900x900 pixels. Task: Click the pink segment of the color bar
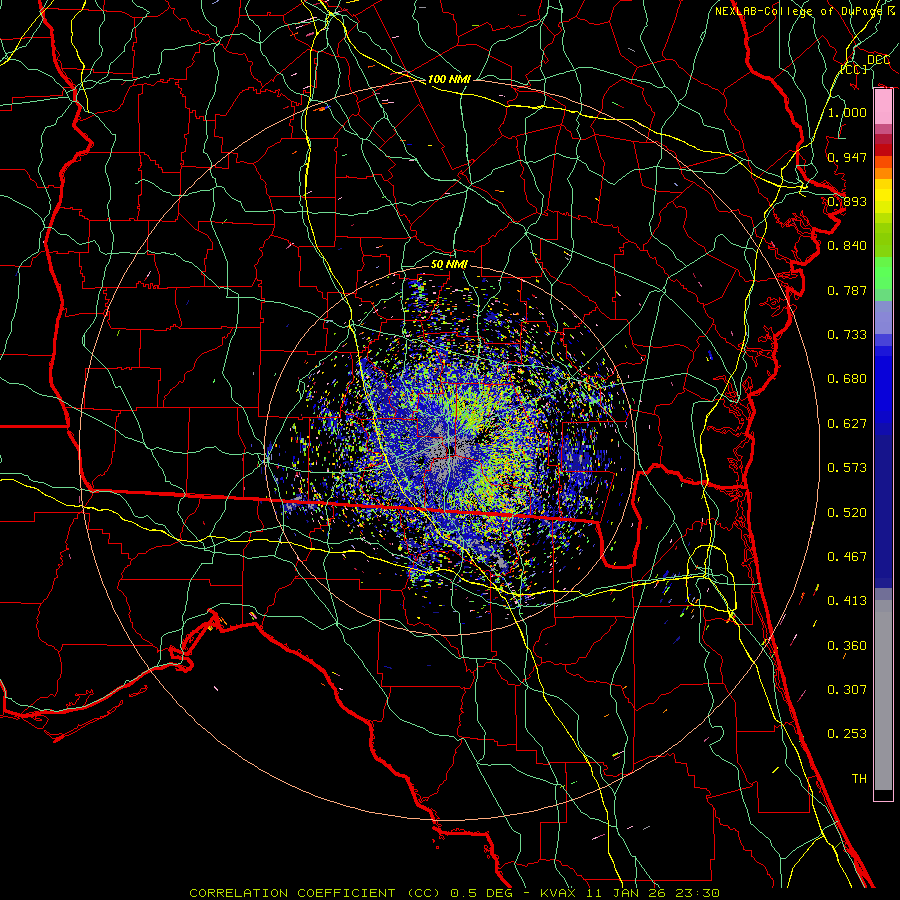click(883, 107)
